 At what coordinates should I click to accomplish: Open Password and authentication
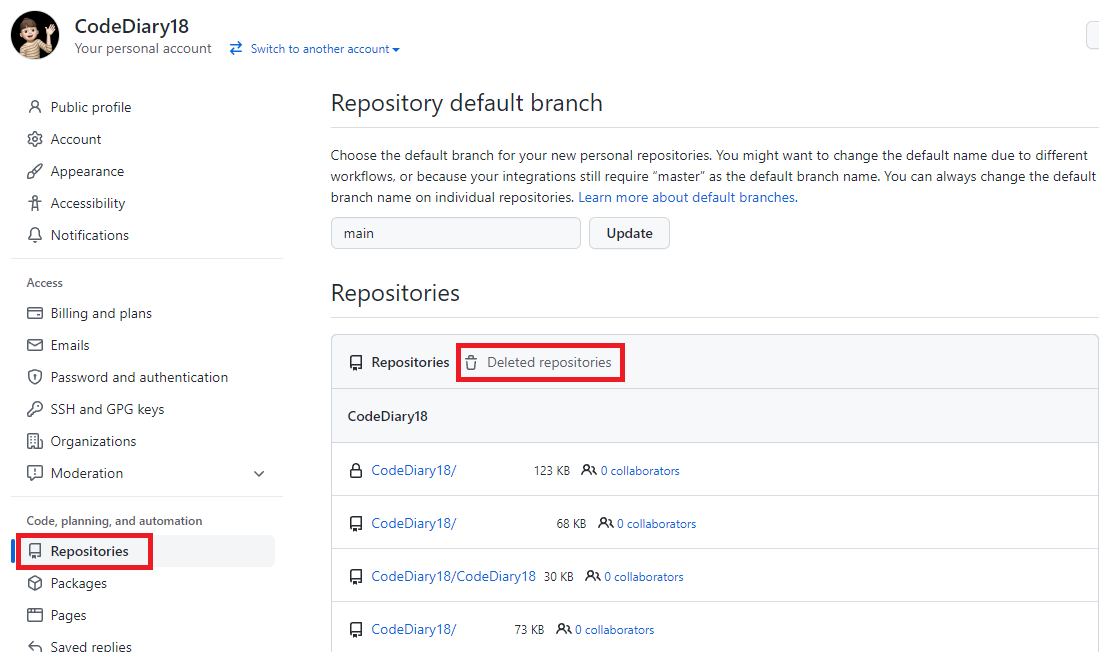(139, 377)
